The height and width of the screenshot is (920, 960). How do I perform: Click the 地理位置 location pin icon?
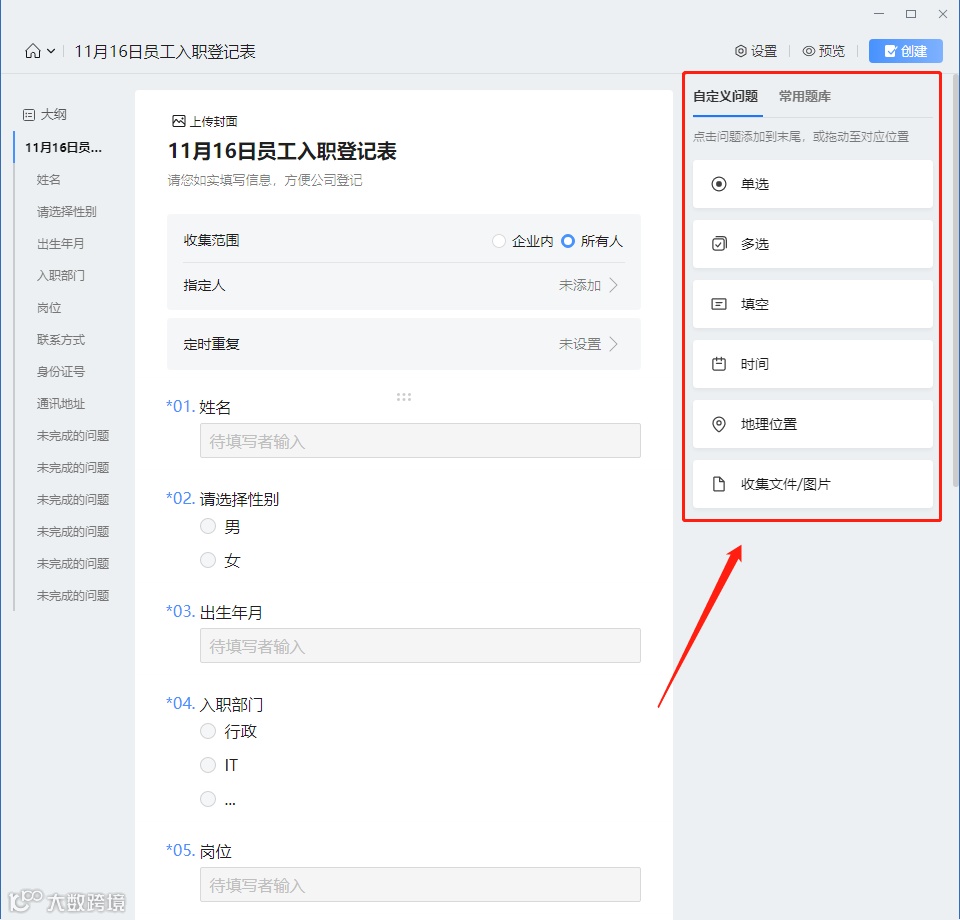[x=719, y=424]
